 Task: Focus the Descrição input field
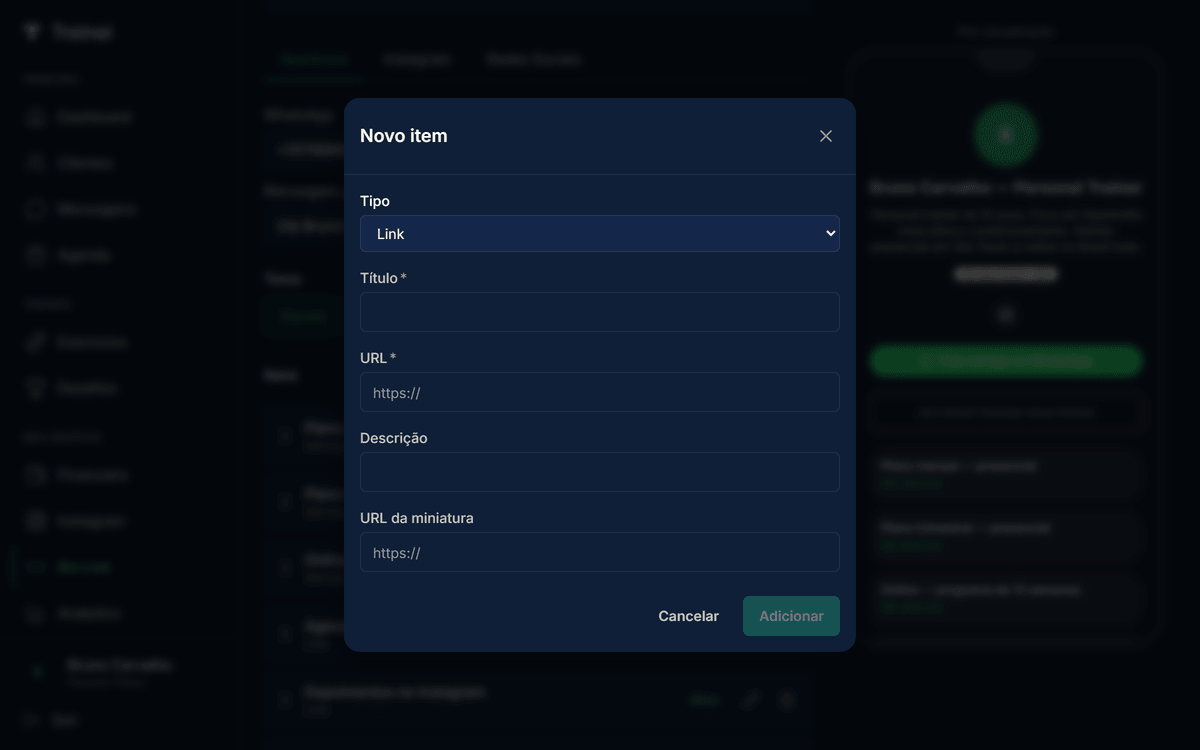[600, 472]
